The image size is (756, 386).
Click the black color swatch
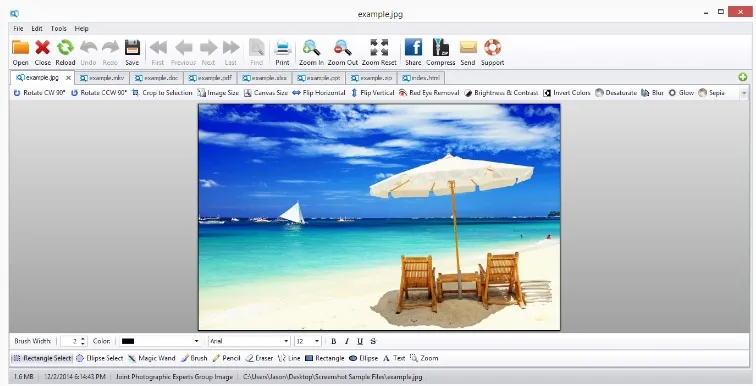(x=128, y=341)
